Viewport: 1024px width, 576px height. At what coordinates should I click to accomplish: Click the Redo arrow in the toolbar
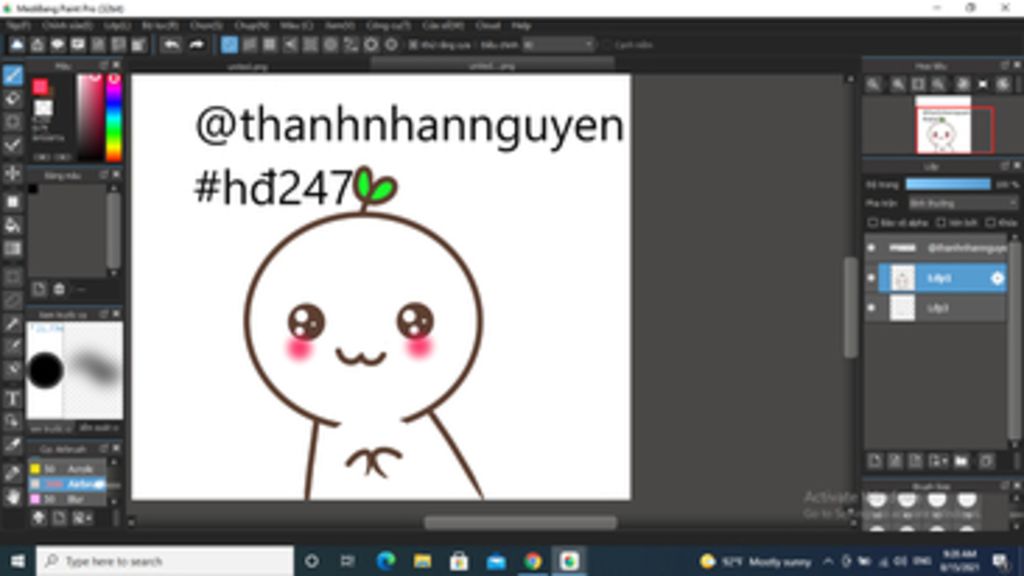point(197,44)
